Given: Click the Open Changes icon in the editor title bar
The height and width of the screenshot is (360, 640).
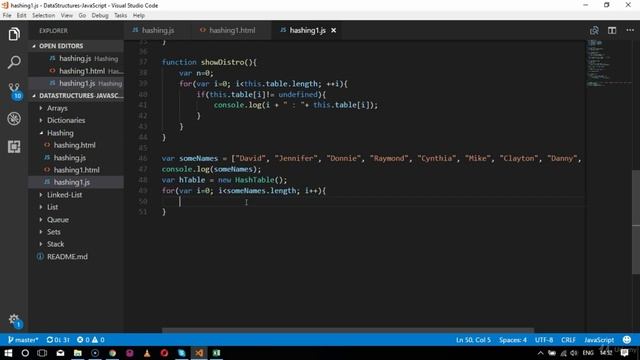Looking at the screenshot, I should click(594, 31).
